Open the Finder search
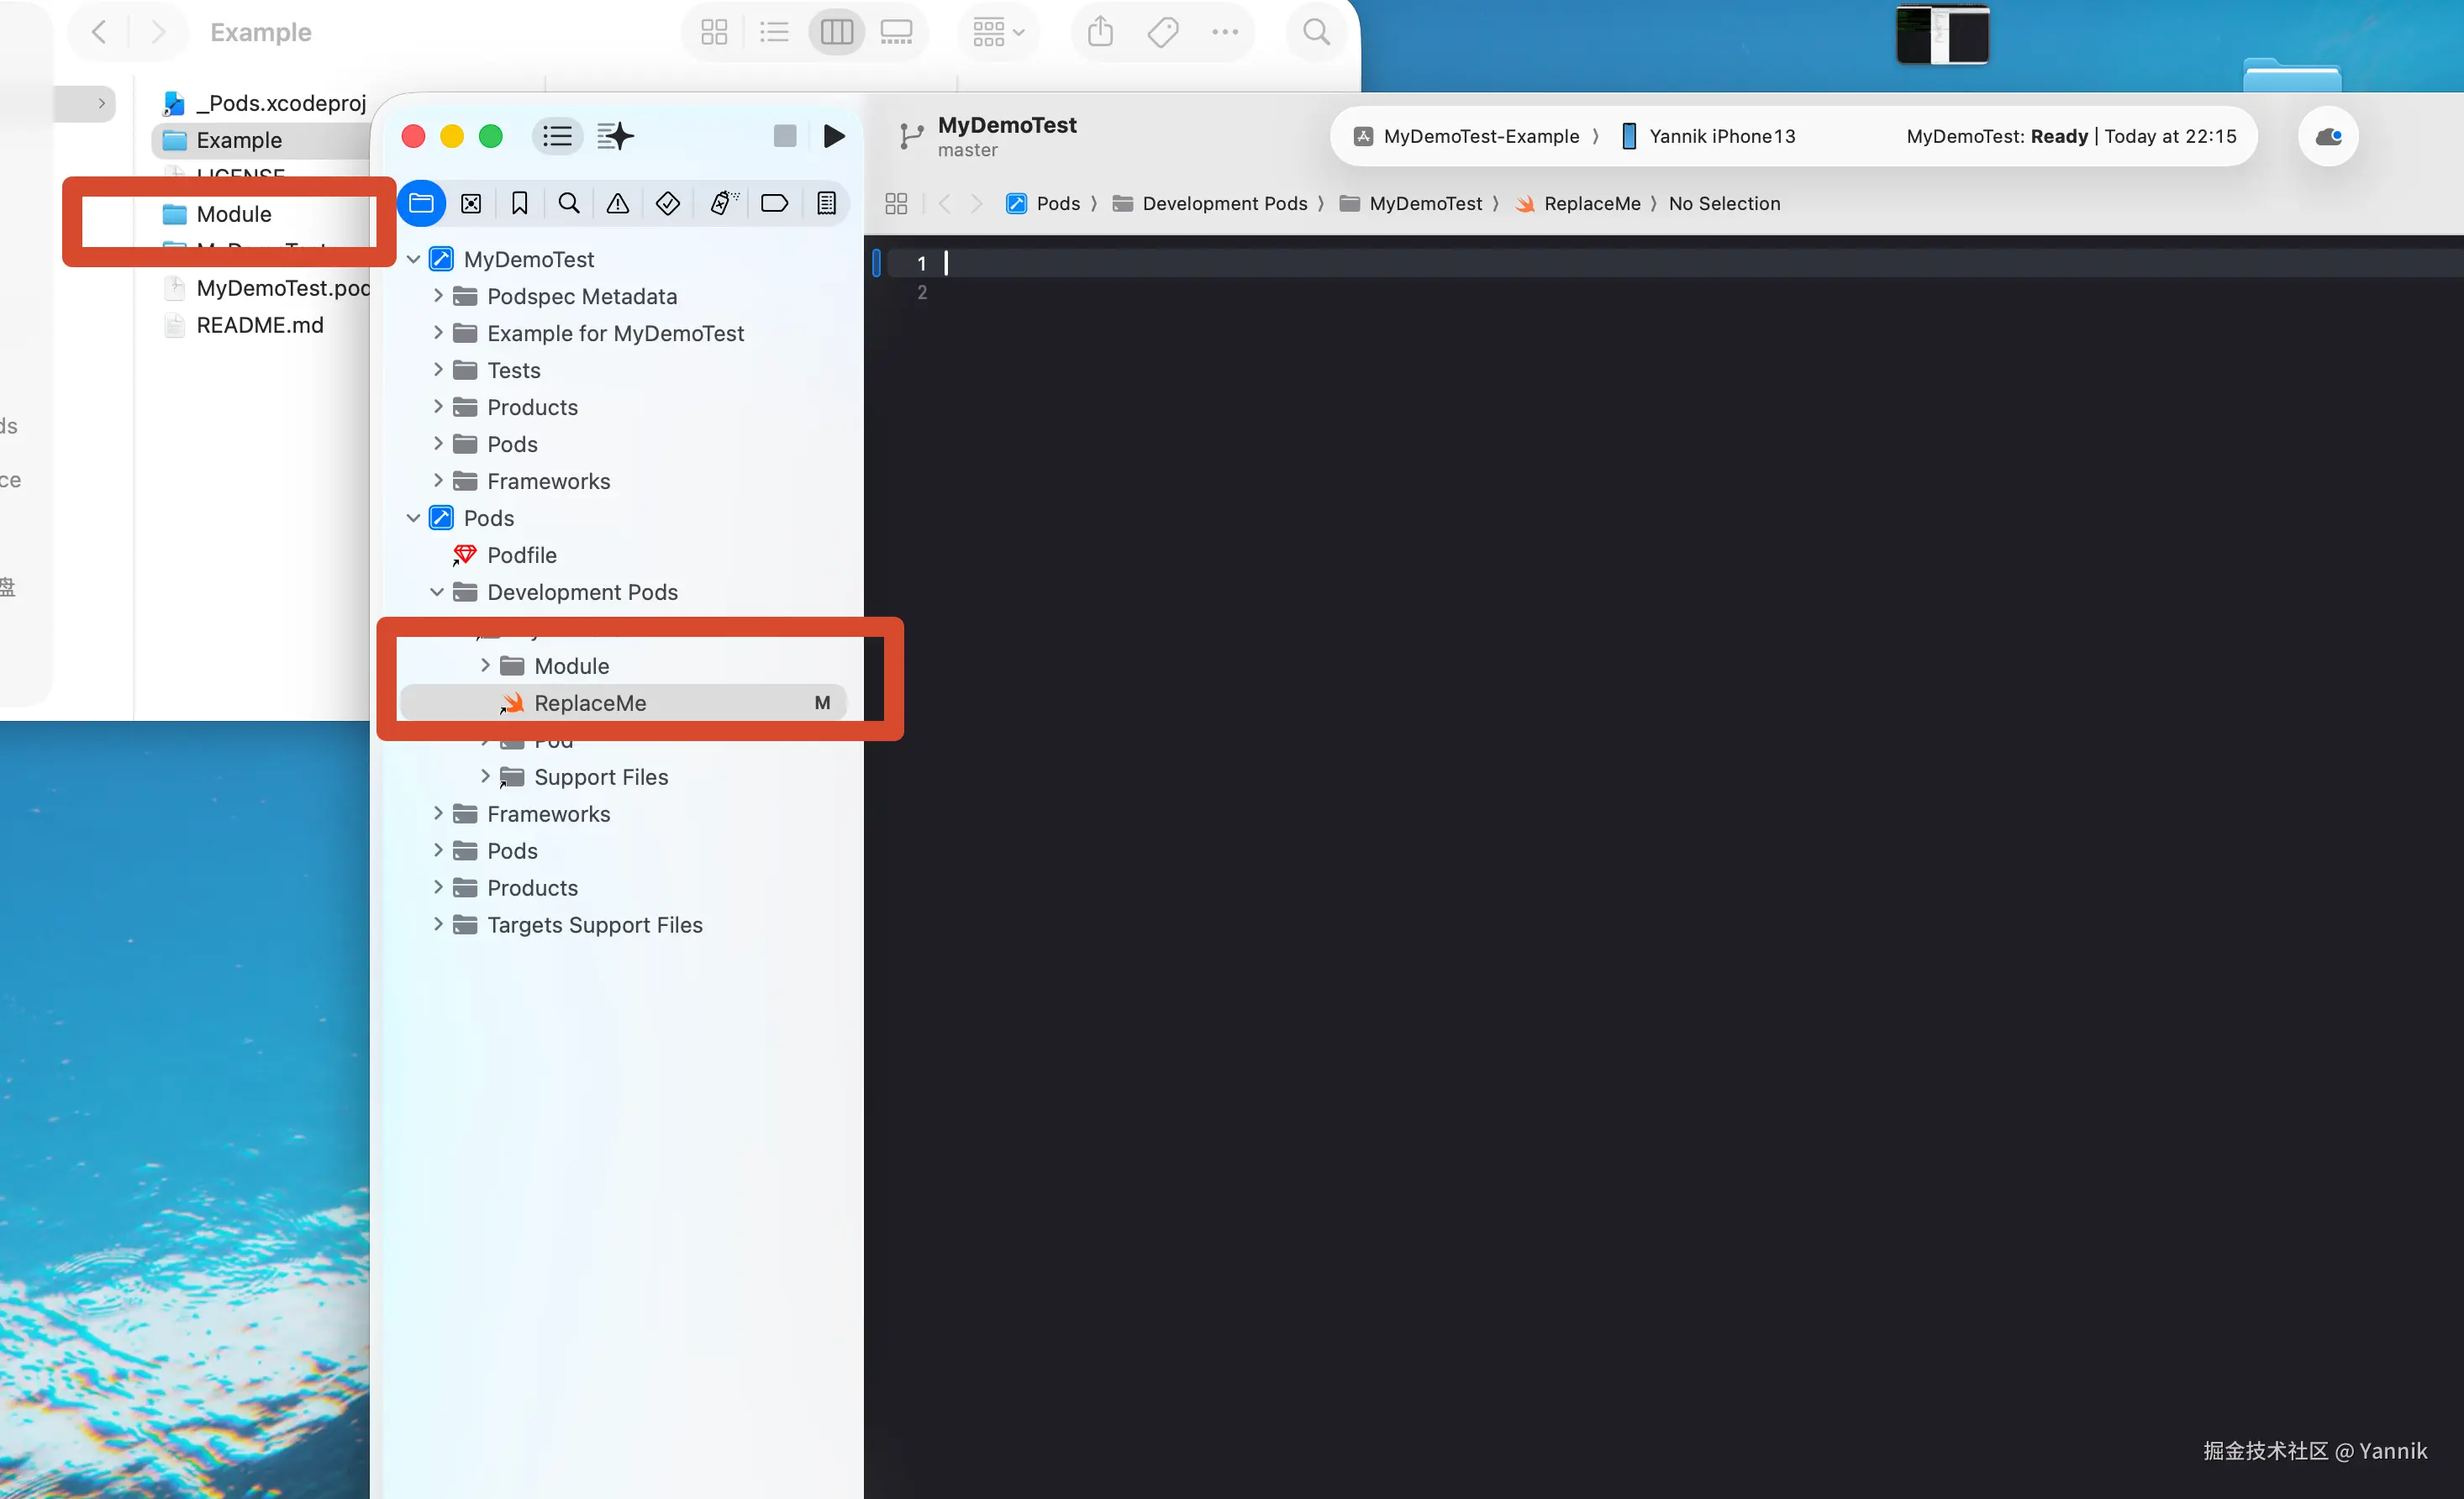 [1316, 32]
